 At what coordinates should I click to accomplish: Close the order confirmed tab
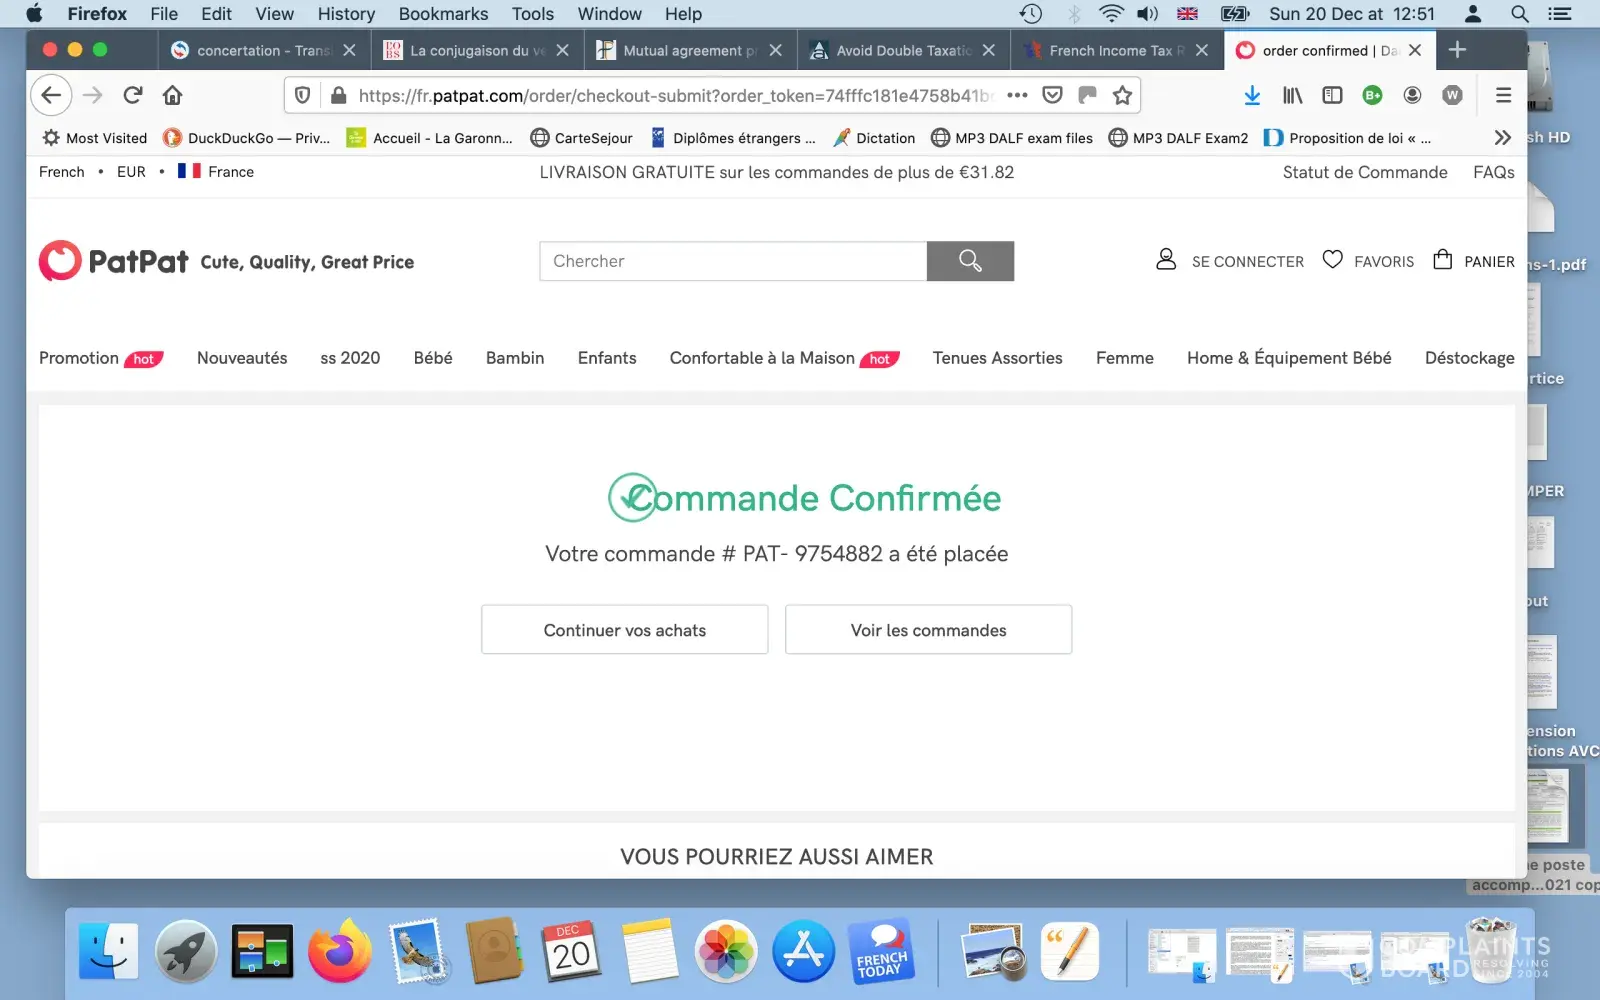1415,50
